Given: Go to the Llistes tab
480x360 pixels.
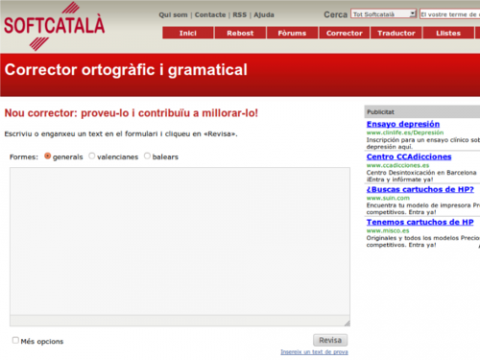Looking at the screenshot, I should (x=448, y=33).
